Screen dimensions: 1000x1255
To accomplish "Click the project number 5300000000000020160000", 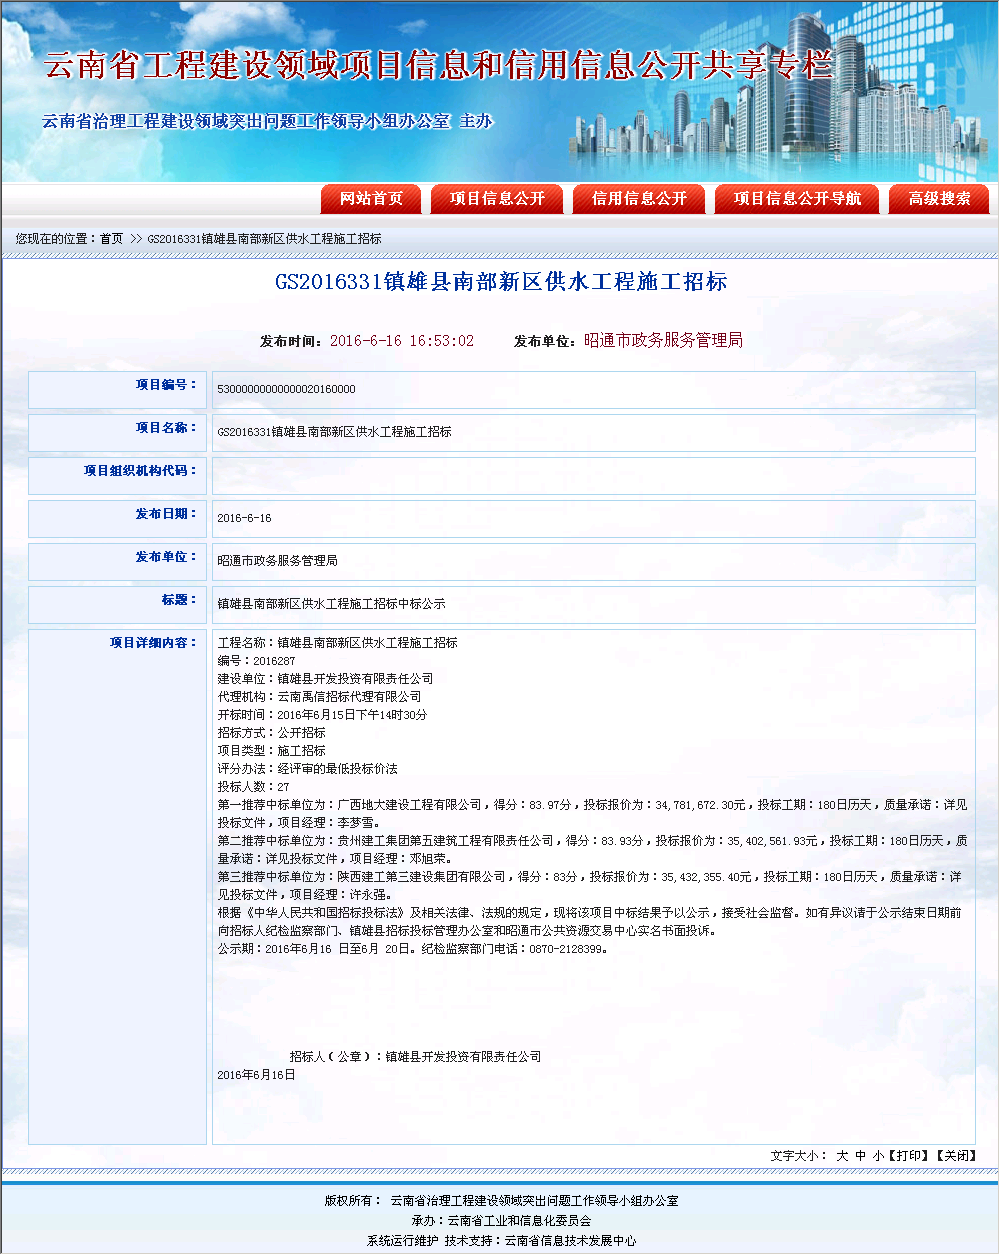I will point(286,389).
